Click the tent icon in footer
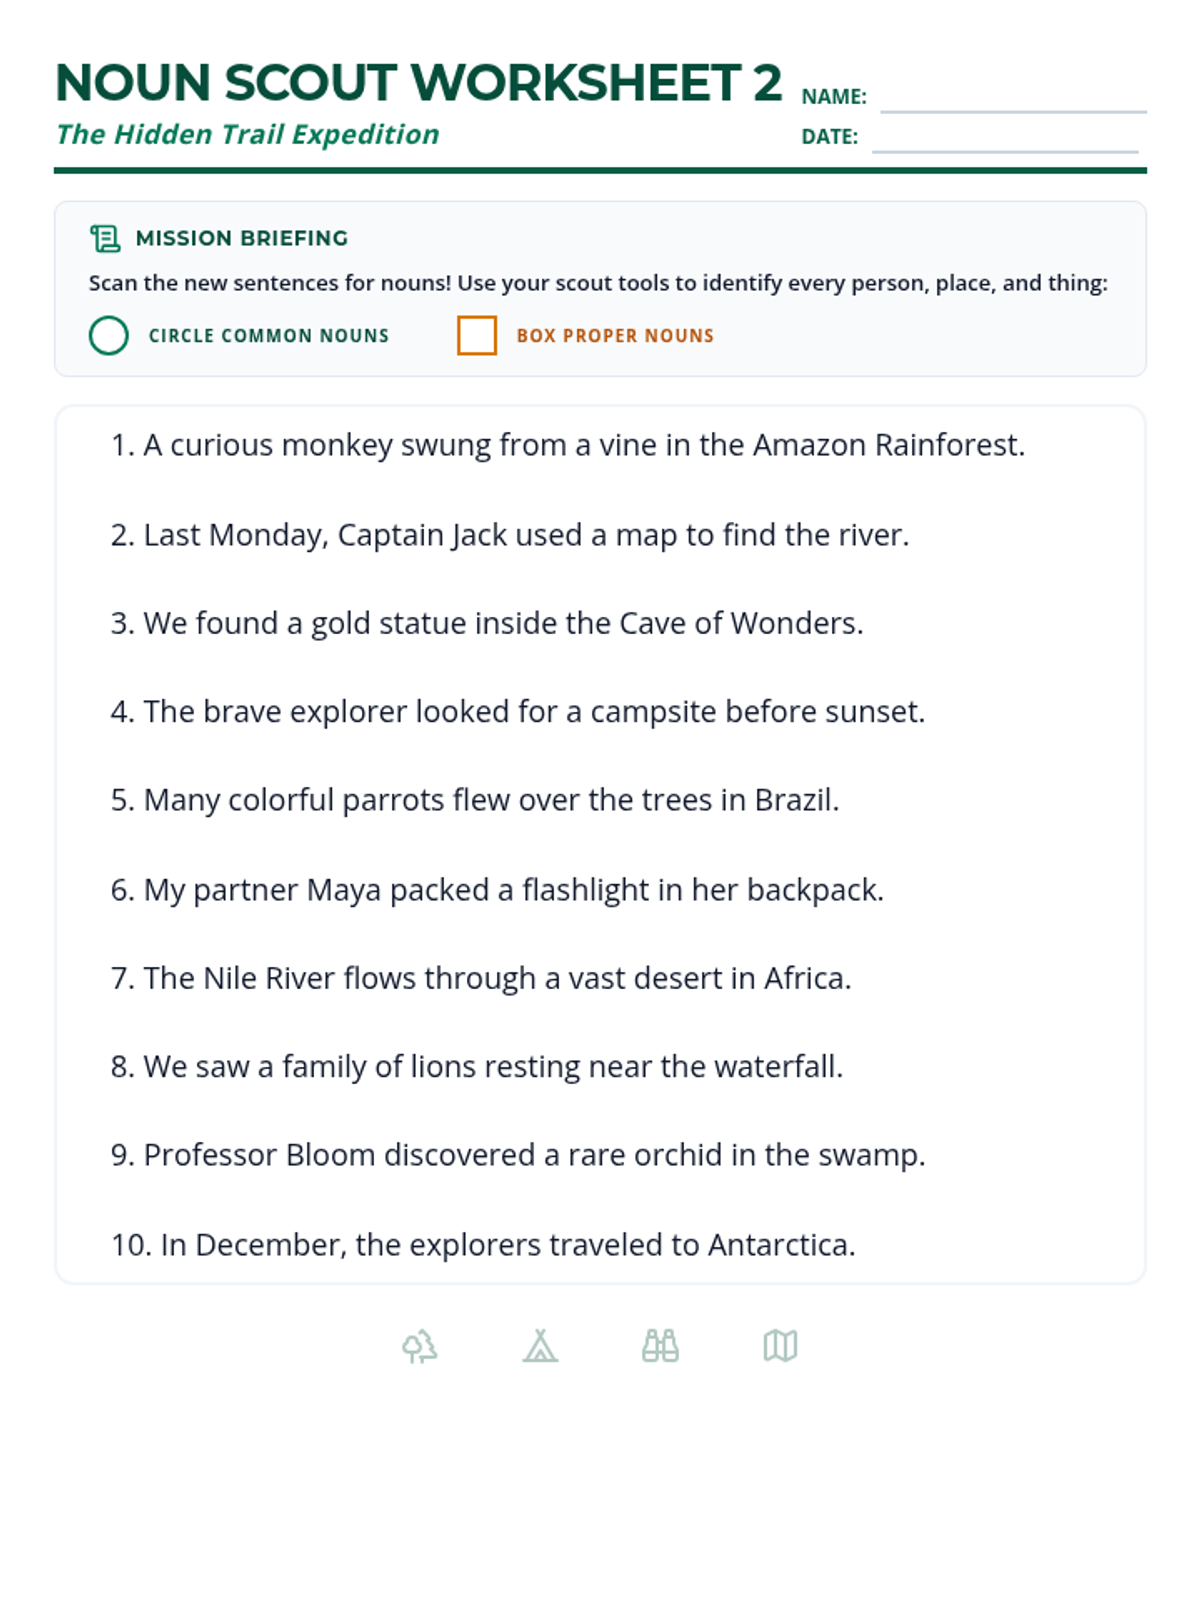Image resolution: width=1200 pixels, height=1600 pixels. point(540,1346)
